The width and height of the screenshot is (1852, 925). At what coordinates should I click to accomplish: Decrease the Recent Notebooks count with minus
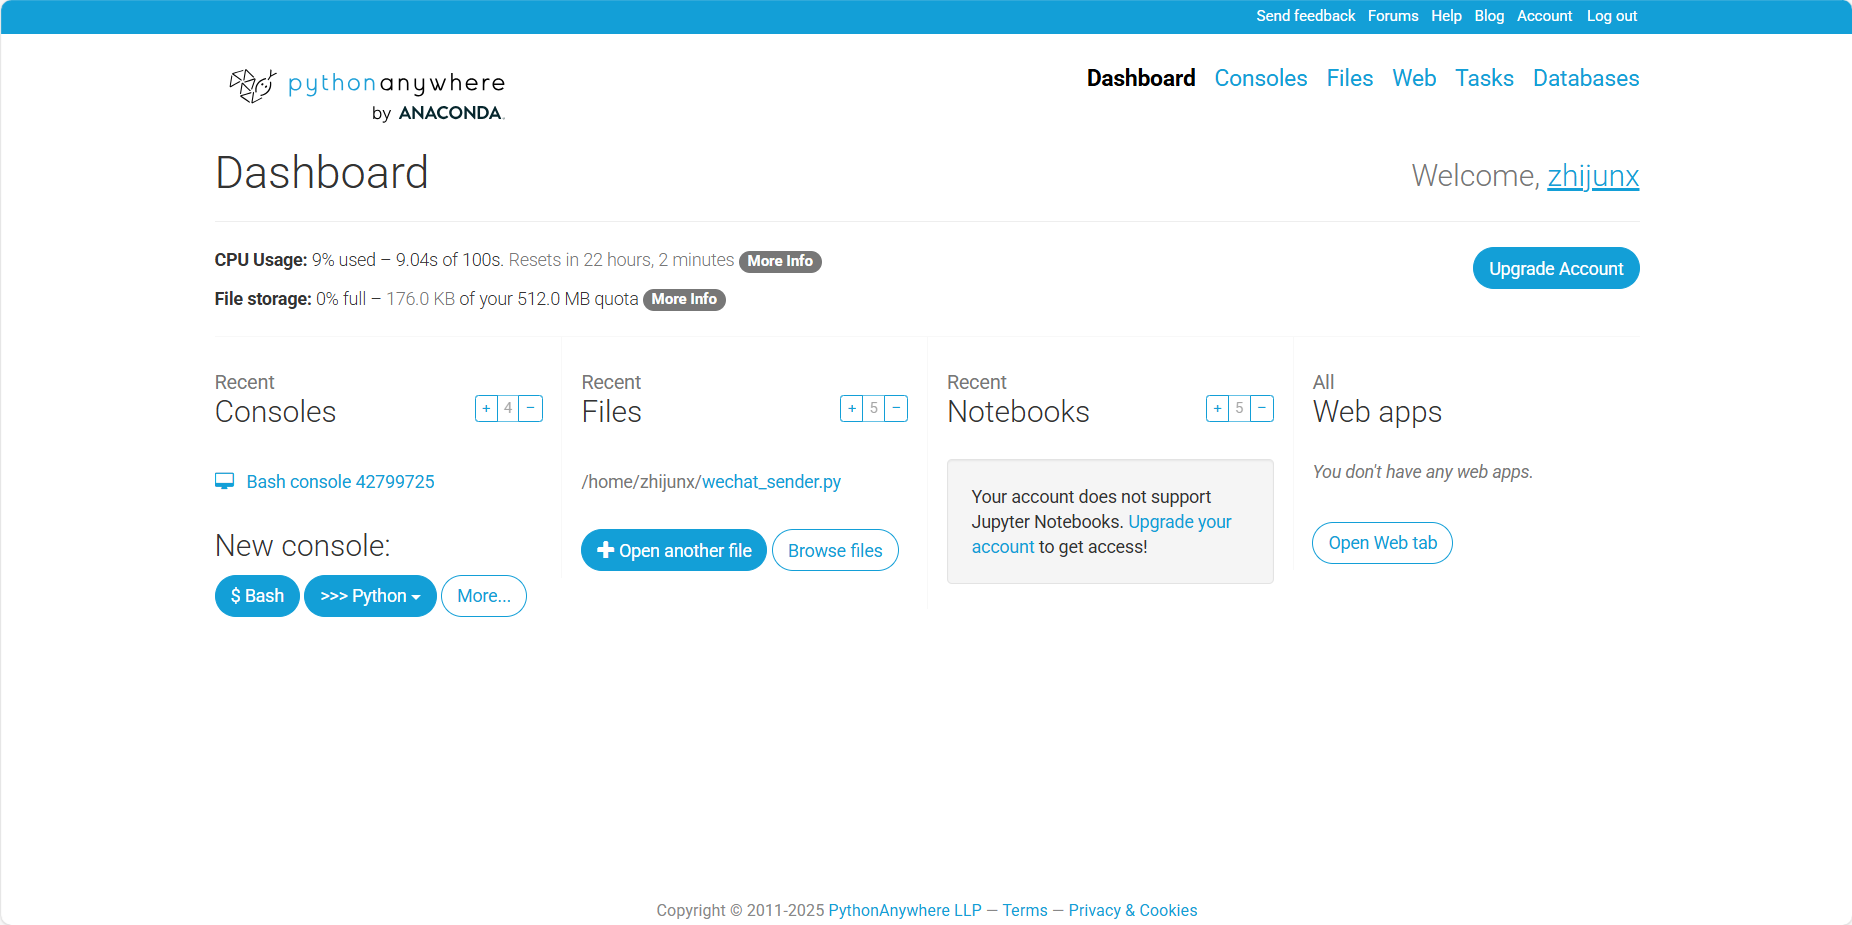coord(1262,408)
